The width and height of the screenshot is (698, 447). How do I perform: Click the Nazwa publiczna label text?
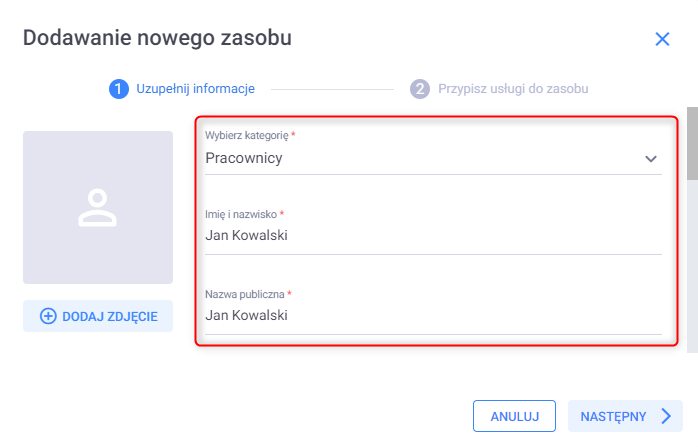click(x=244, y=294)
